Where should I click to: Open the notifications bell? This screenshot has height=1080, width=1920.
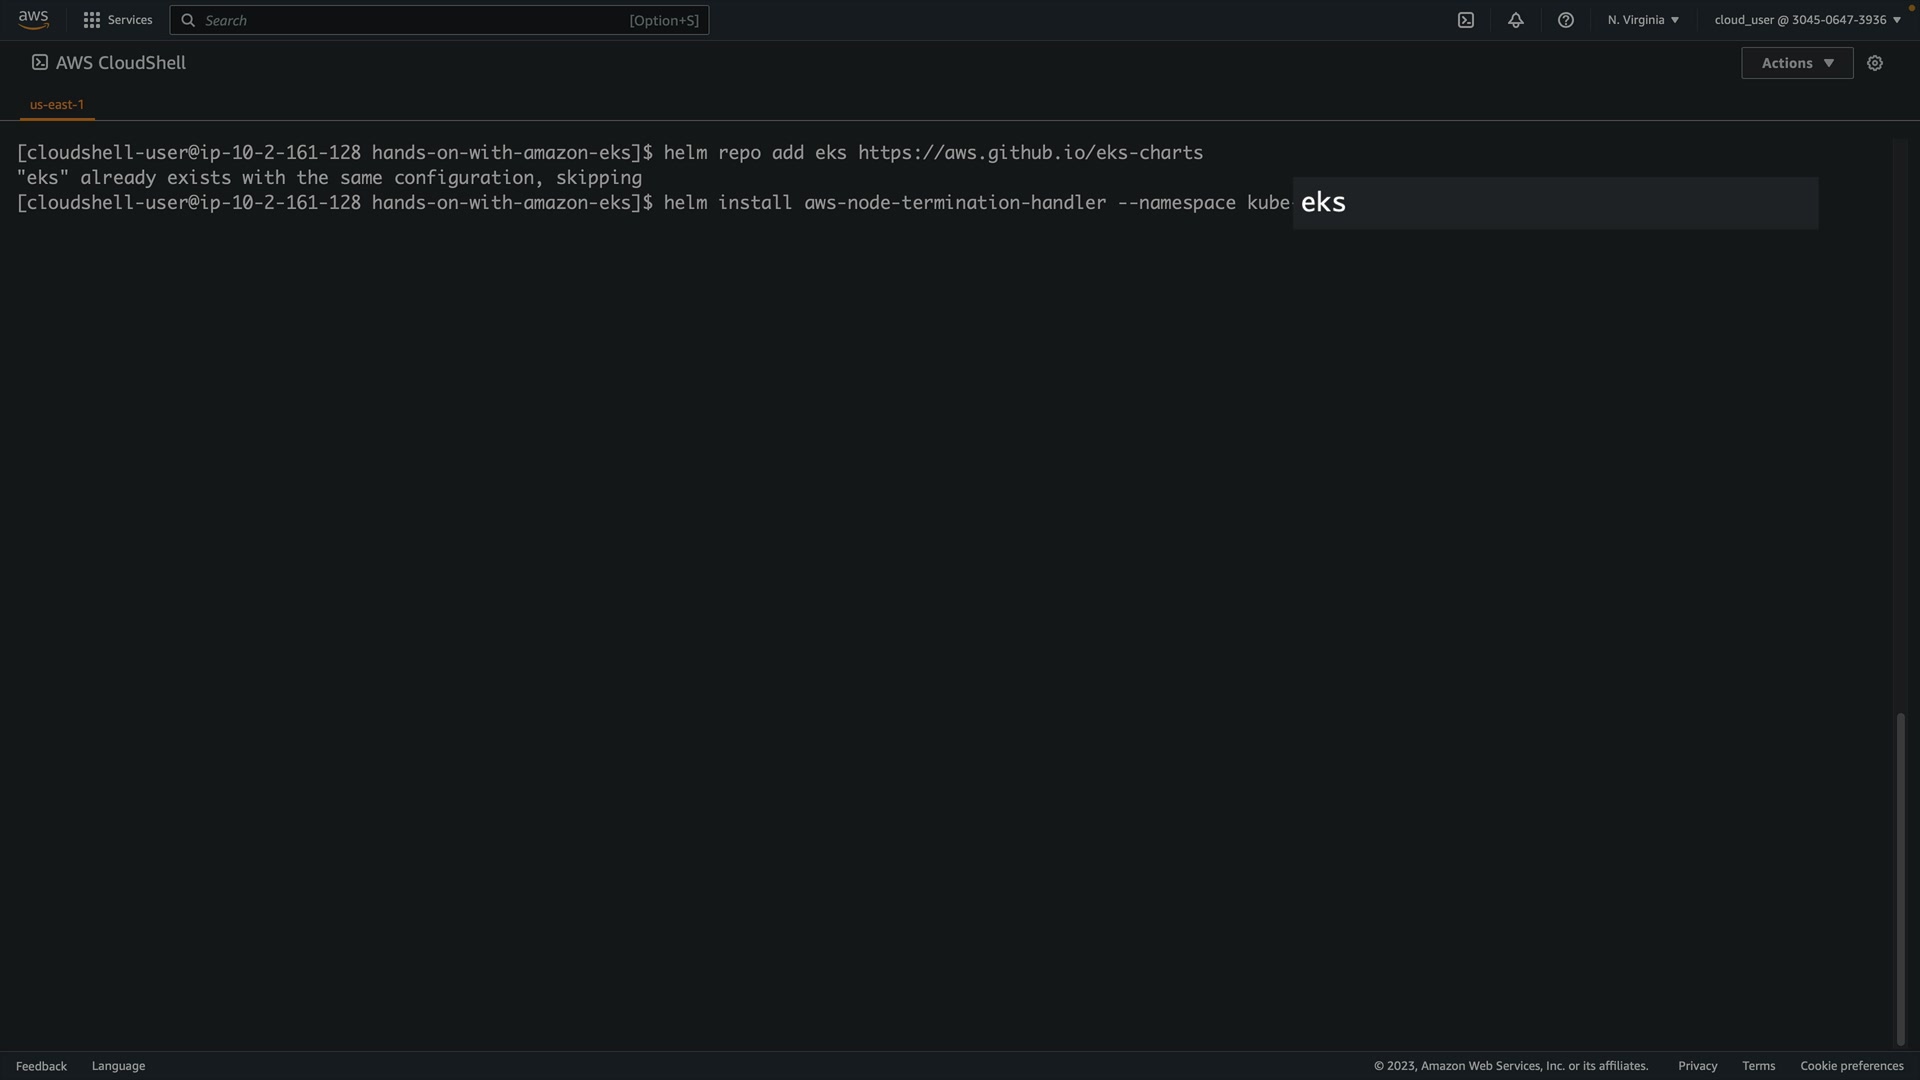coord(1516,20)
